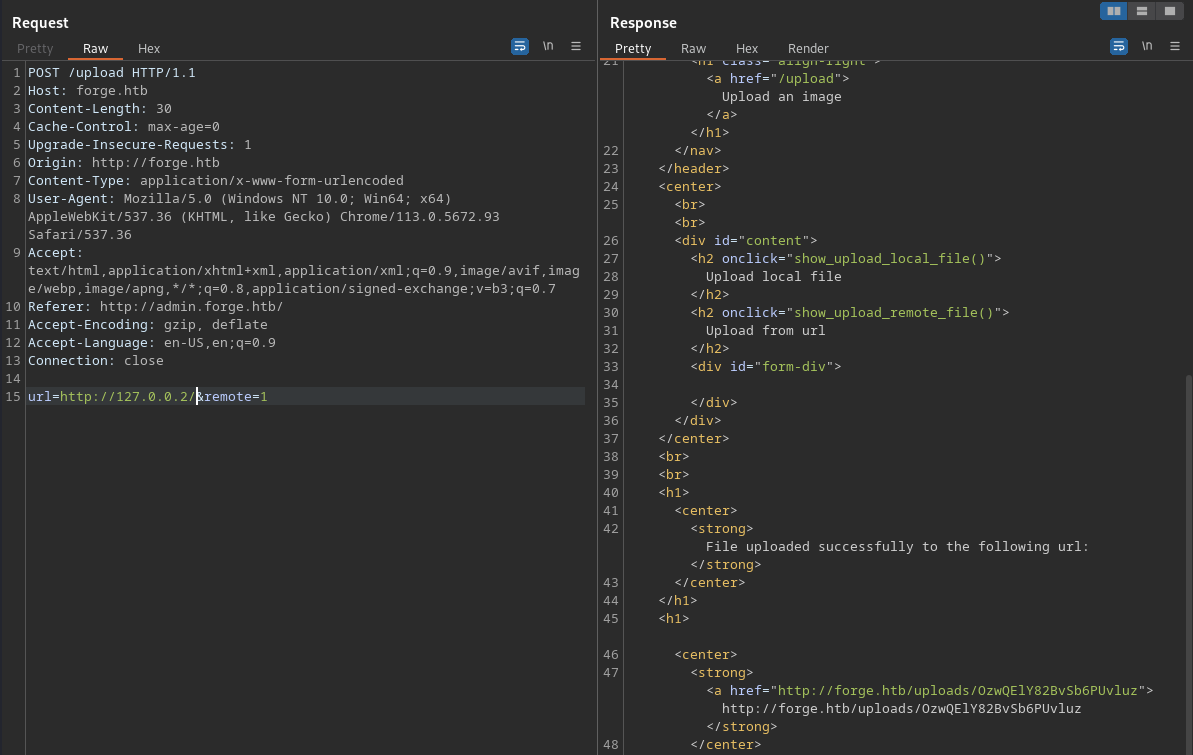Switch to the Response Pretty tab

[633, 48]
